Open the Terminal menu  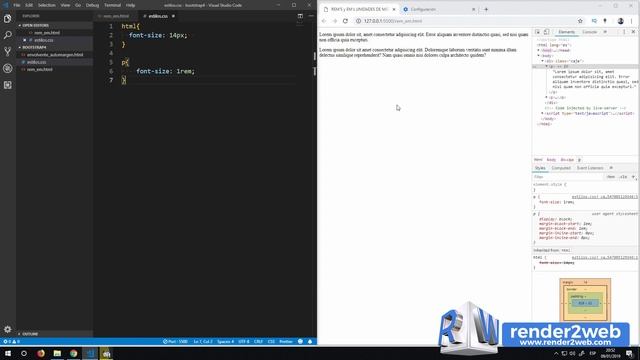coord(112,5)
